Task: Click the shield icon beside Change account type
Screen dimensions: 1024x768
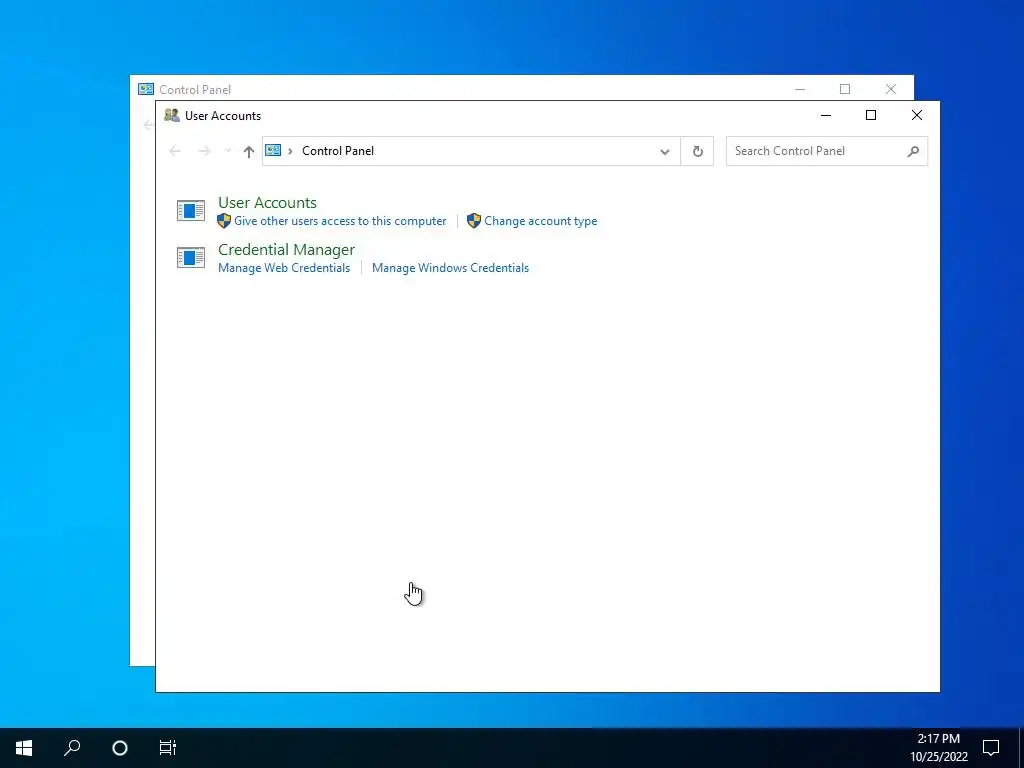Action: (x=474, y=221)
